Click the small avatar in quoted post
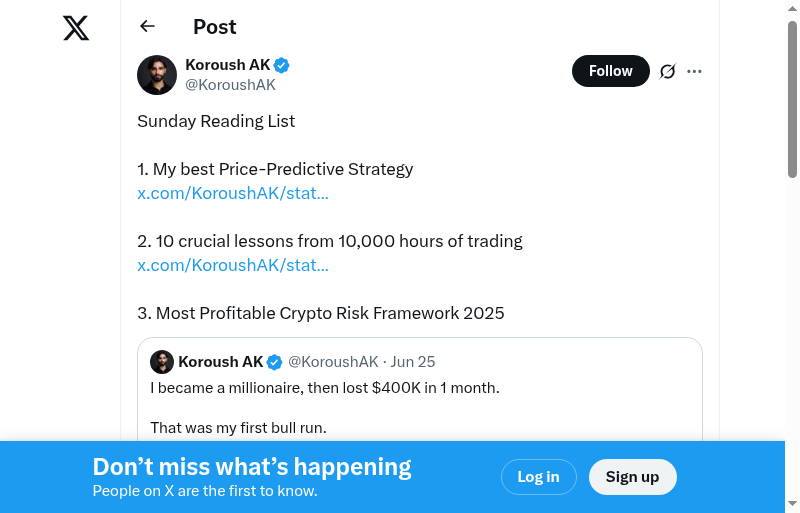Image resolution: width=800 pixels, height=513 pixels. [x=162, y=362]
